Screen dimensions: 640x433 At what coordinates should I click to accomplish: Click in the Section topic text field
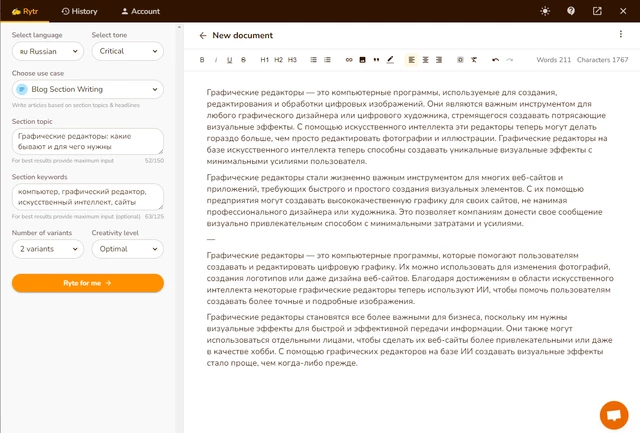(x=88, y=142)
